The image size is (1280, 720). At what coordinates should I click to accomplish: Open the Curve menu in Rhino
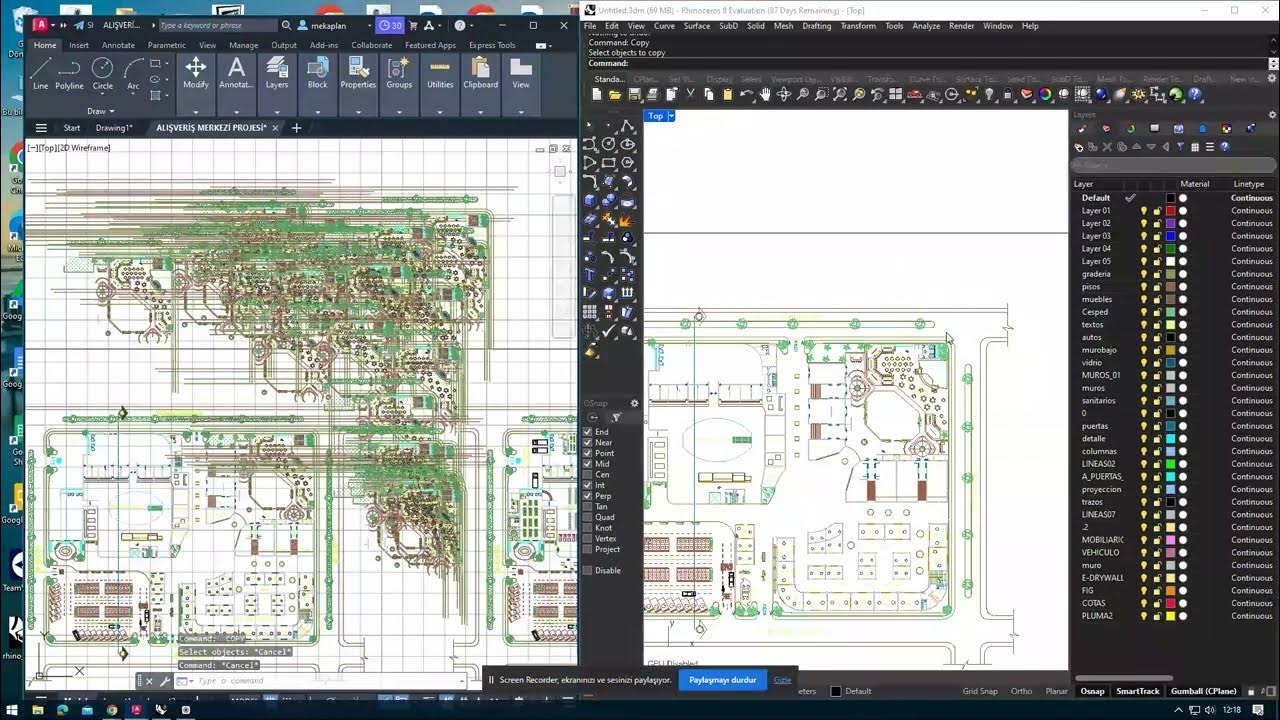coord(664,26)
